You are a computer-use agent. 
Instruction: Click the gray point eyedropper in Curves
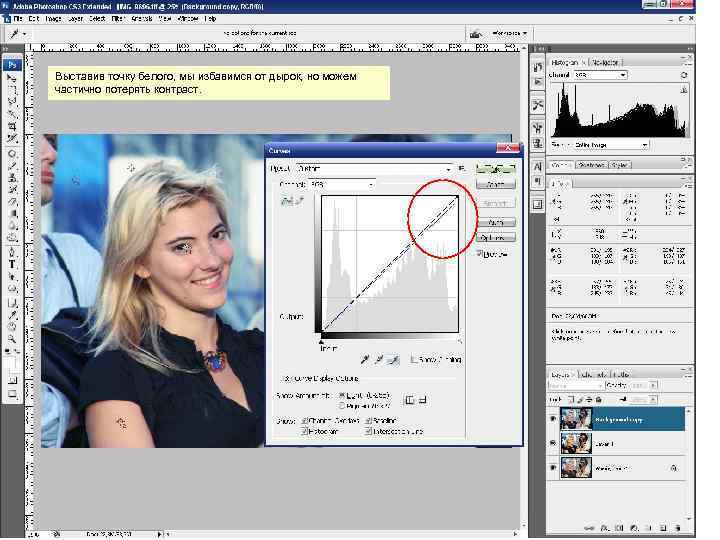click(x=379, y=360)
